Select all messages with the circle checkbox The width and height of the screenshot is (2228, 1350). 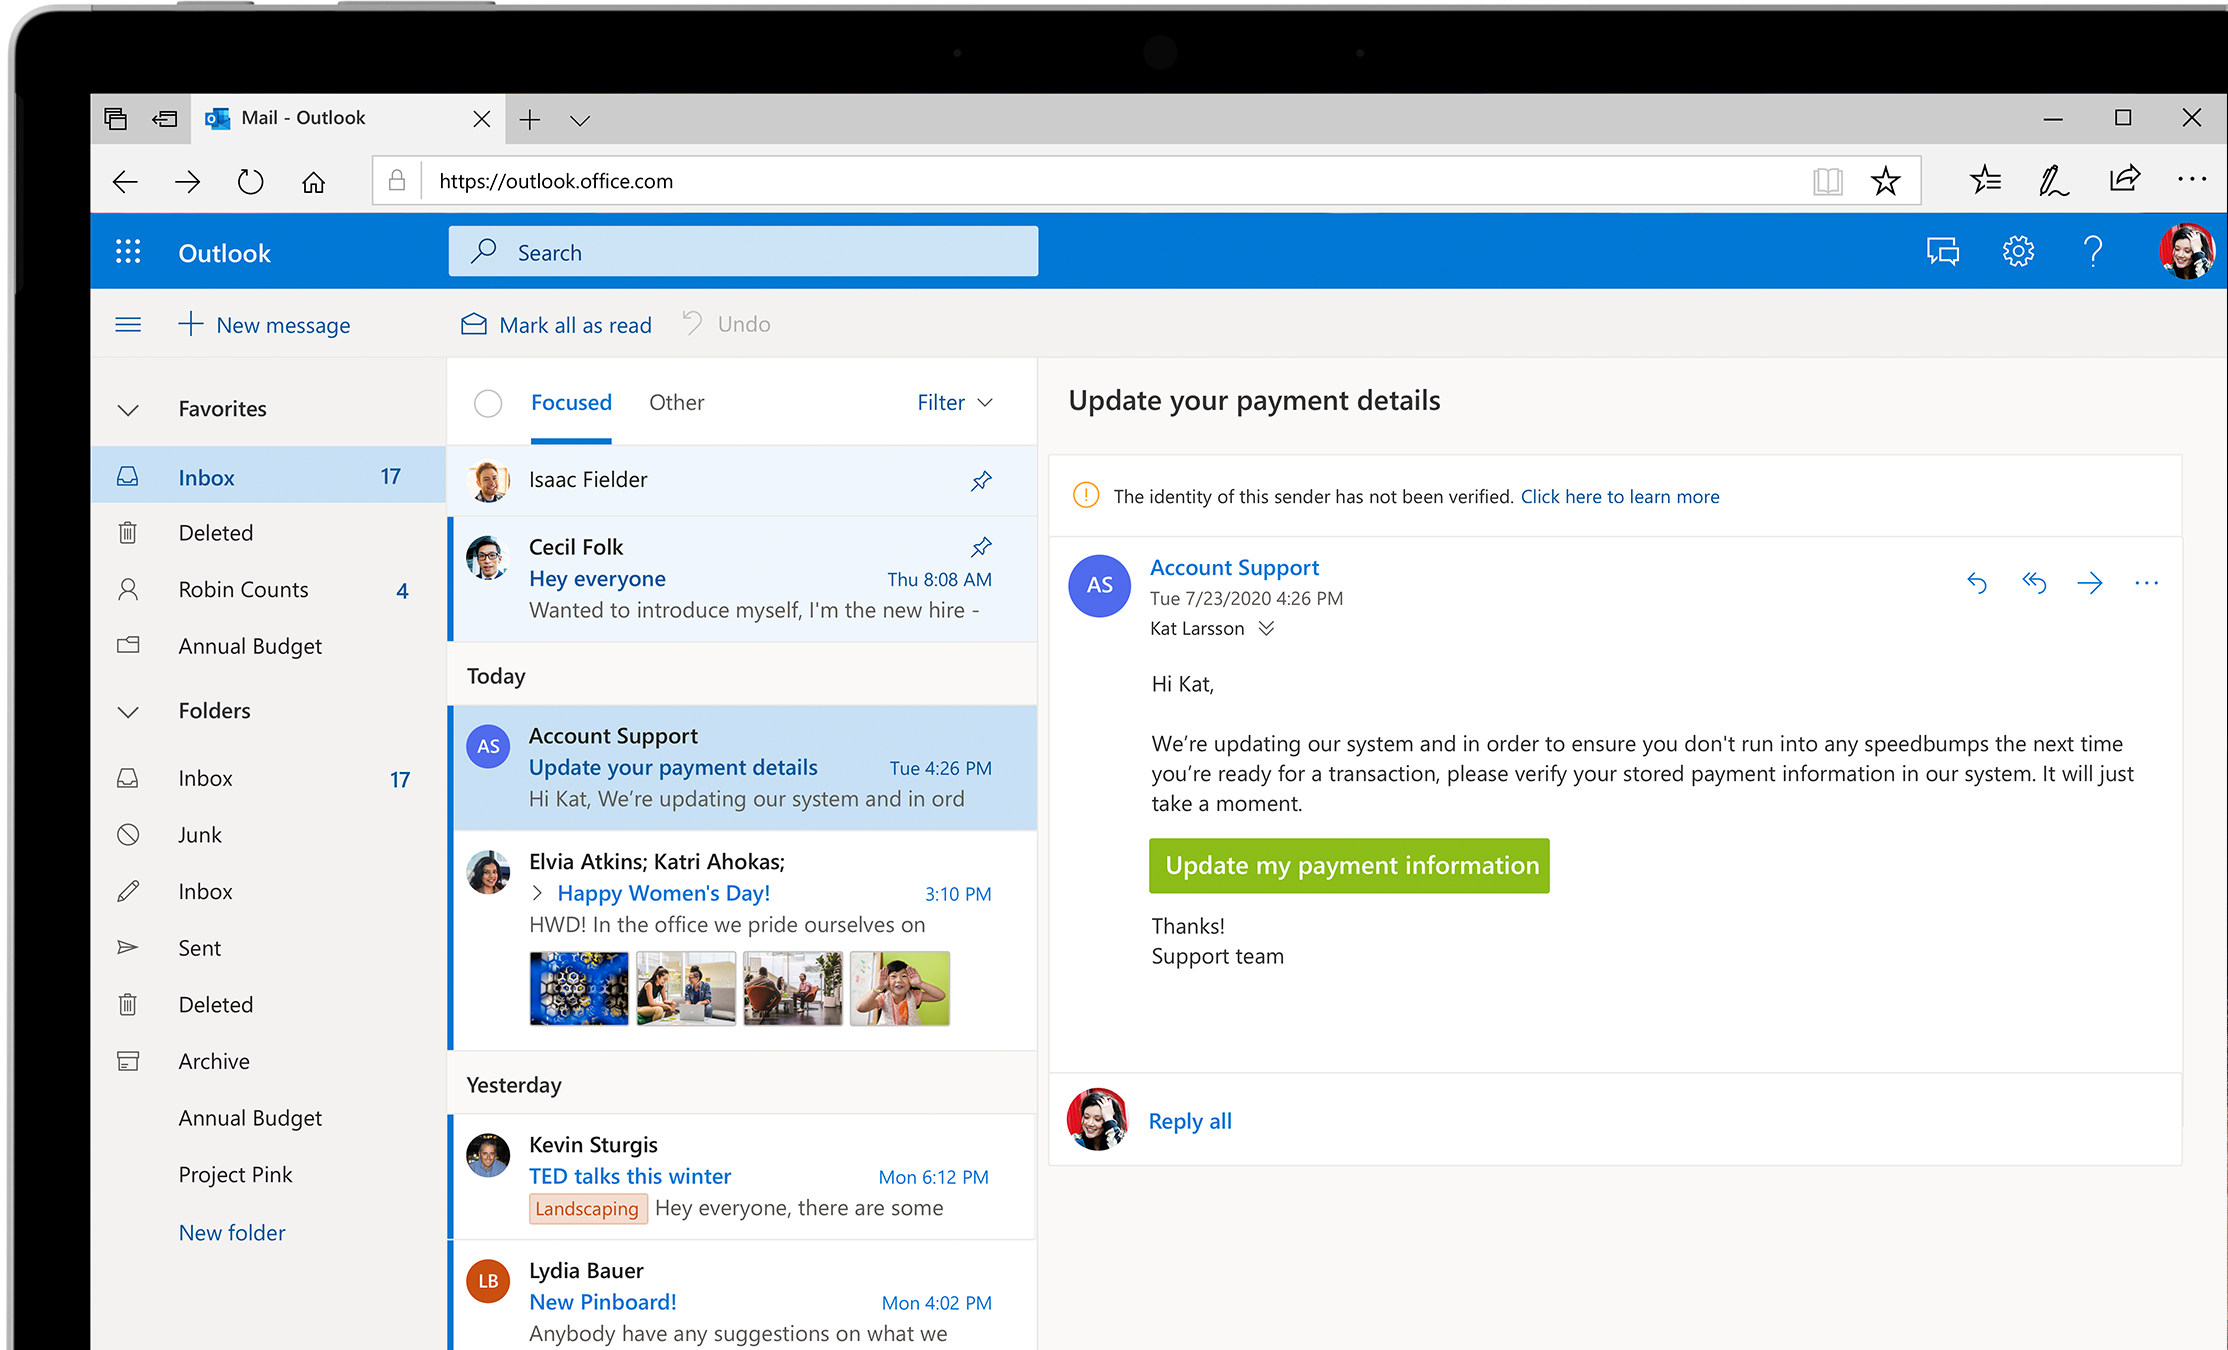point(488,402)
